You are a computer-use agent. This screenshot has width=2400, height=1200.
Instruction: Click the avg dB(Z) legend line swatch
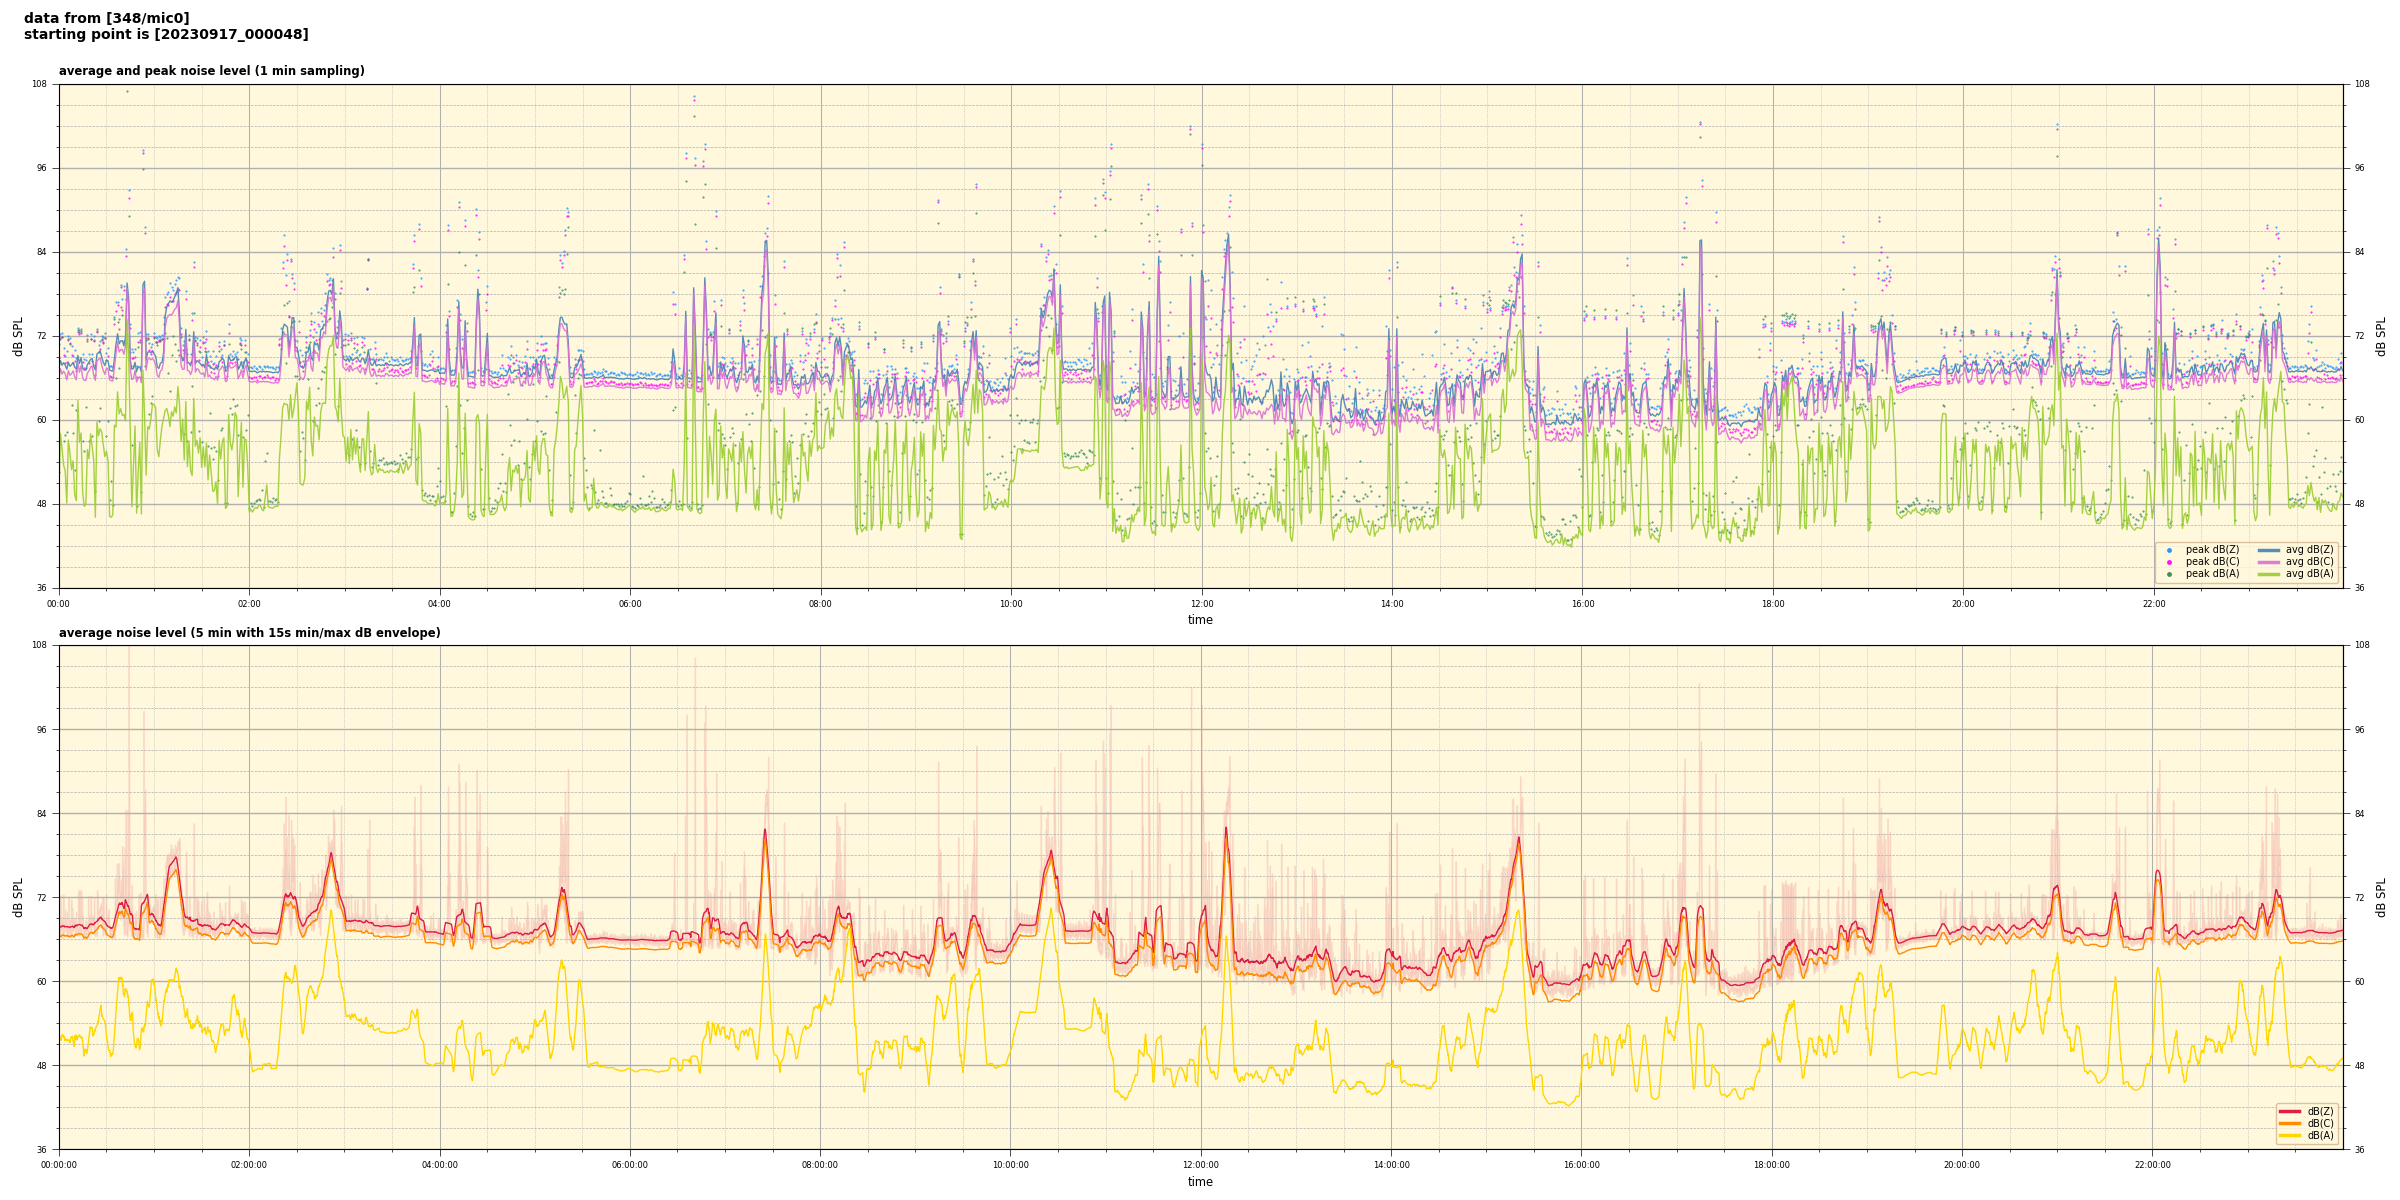pyautogui.click(x=2269, y=550)
